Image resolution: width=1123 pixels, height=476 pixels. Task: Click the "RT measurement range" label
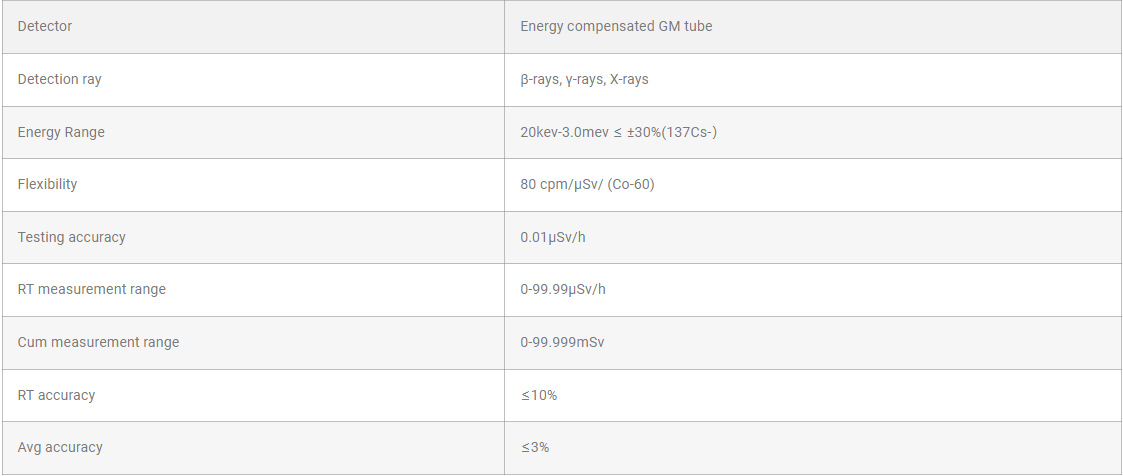point(92,289)
